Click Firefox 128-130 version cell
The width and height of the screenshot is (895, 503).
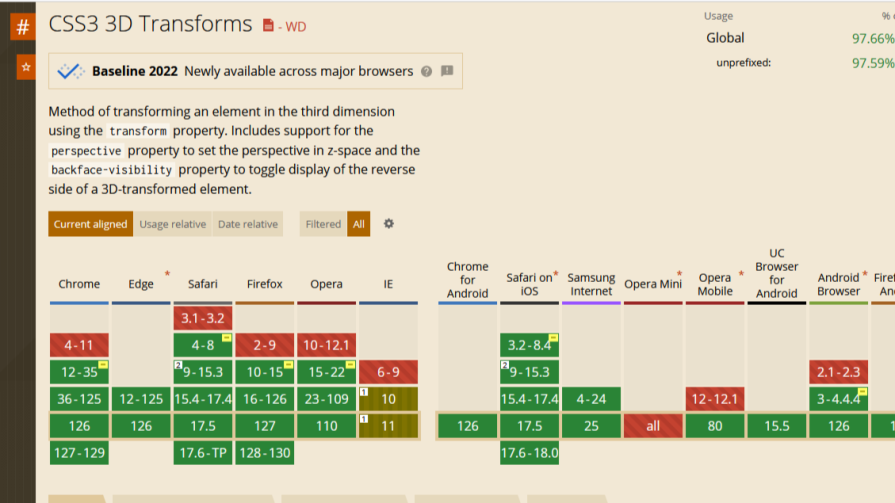(x=264, y=453)
